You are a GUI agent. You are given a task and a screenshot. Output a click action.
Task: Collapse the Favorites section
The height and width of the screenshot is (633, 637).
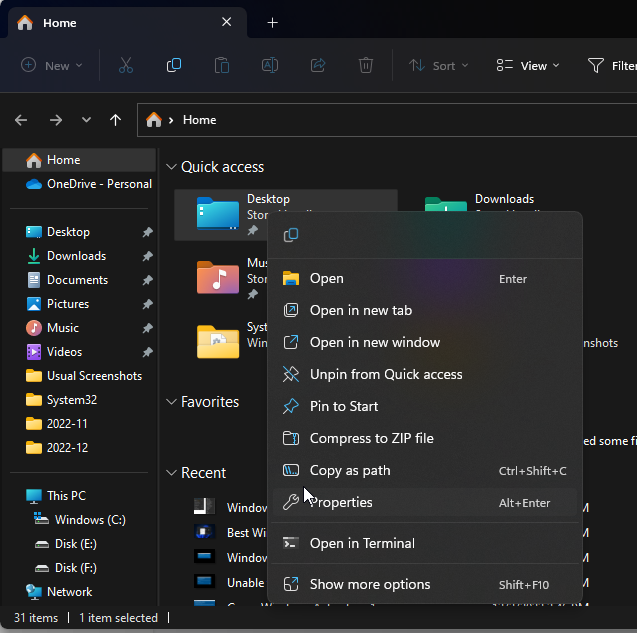click(170, 402)
